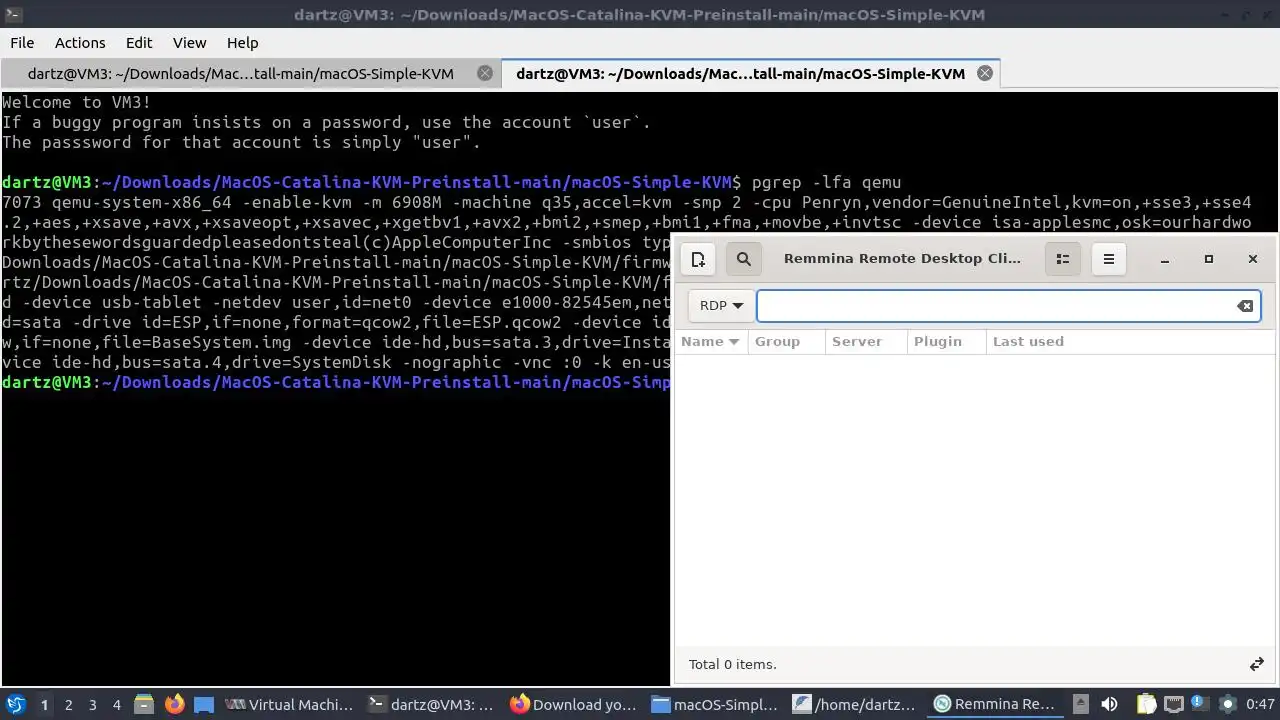1280x720 pixels.
Task: Maximize the Remmina window
Action: (1209, 259)
